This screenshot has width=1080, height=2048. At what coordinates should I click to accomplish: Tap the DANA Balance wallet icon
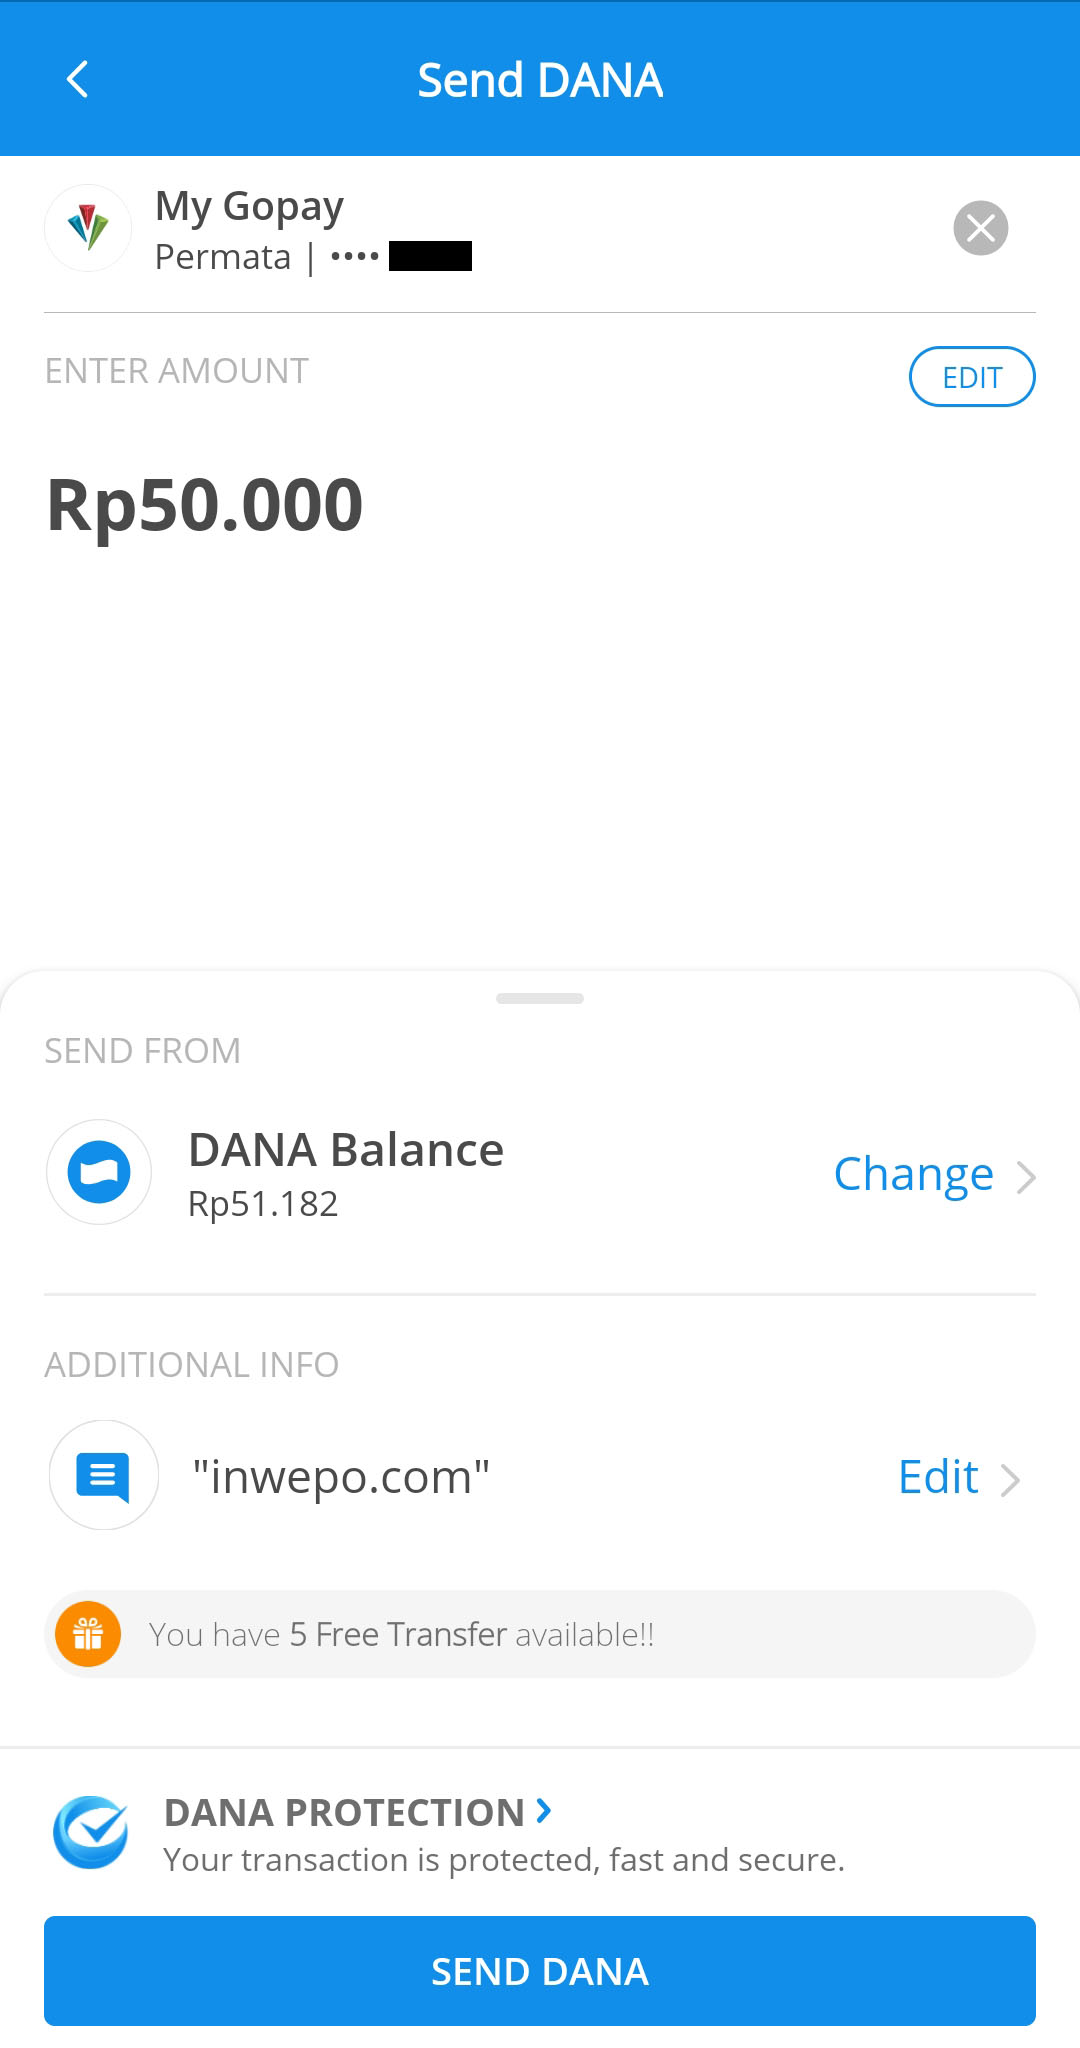click(x=99, y=1172)
